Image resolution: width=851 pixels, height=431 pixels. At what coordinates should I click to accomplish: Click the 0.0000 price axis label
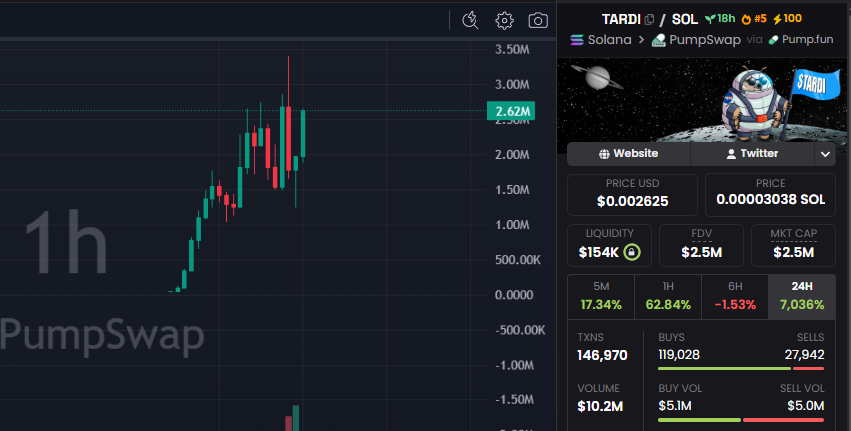pyautogui.click(x=513, y=295)
